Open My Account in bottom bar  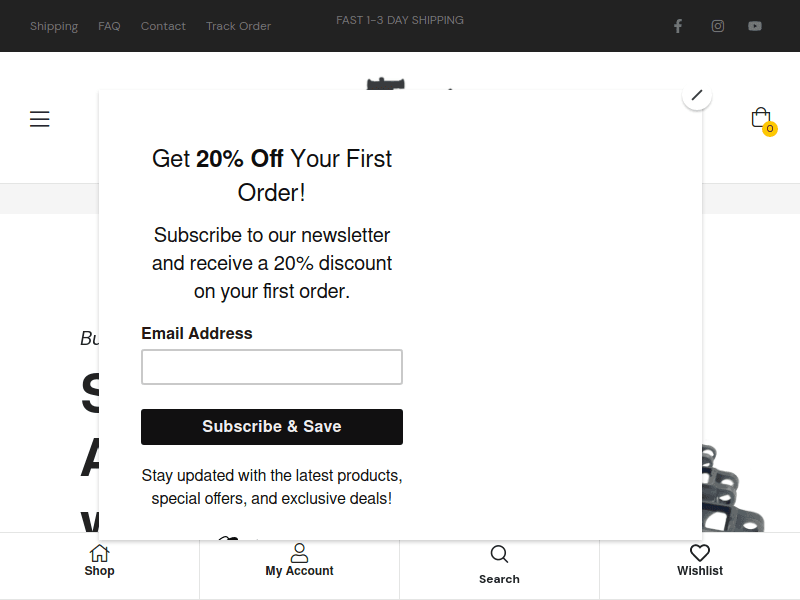pyautogui.click(x=299, y=561)
